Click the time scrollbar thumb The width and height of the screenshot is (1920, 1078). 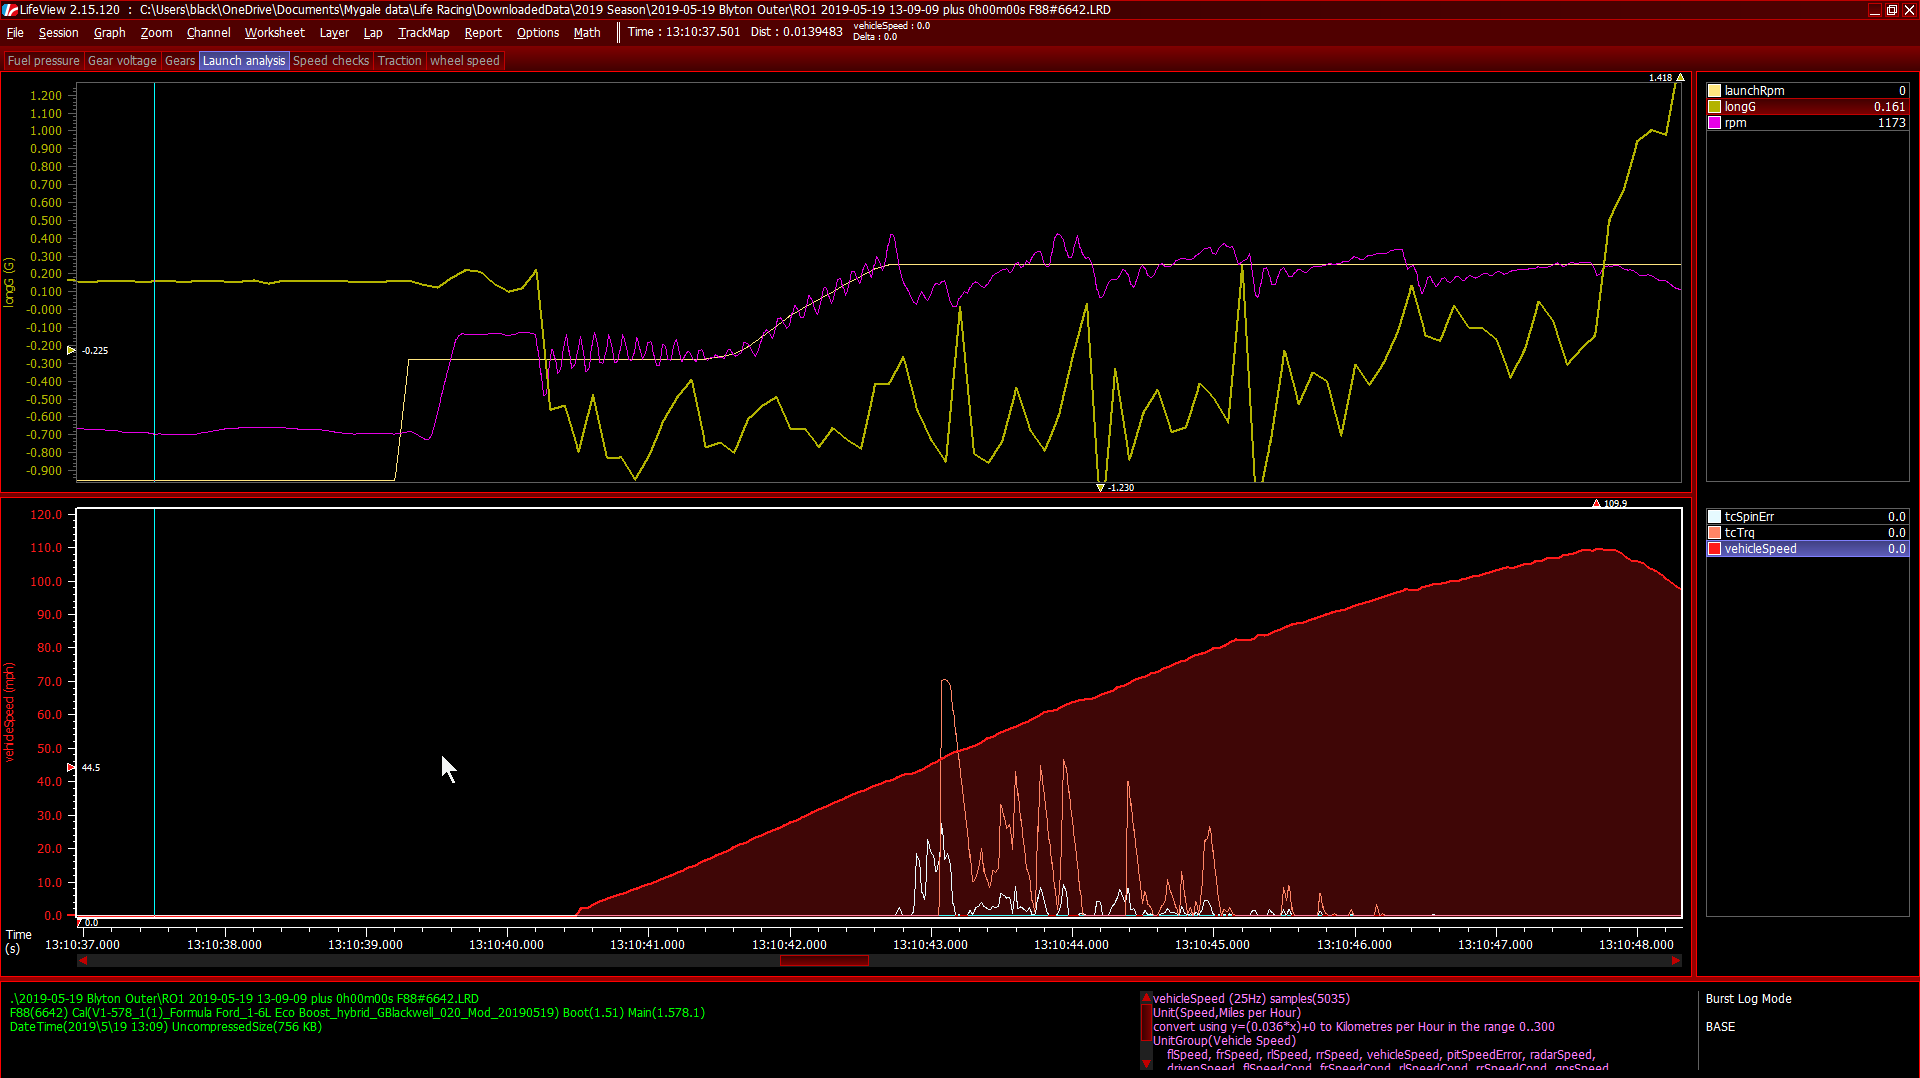[x=824, y=961]
